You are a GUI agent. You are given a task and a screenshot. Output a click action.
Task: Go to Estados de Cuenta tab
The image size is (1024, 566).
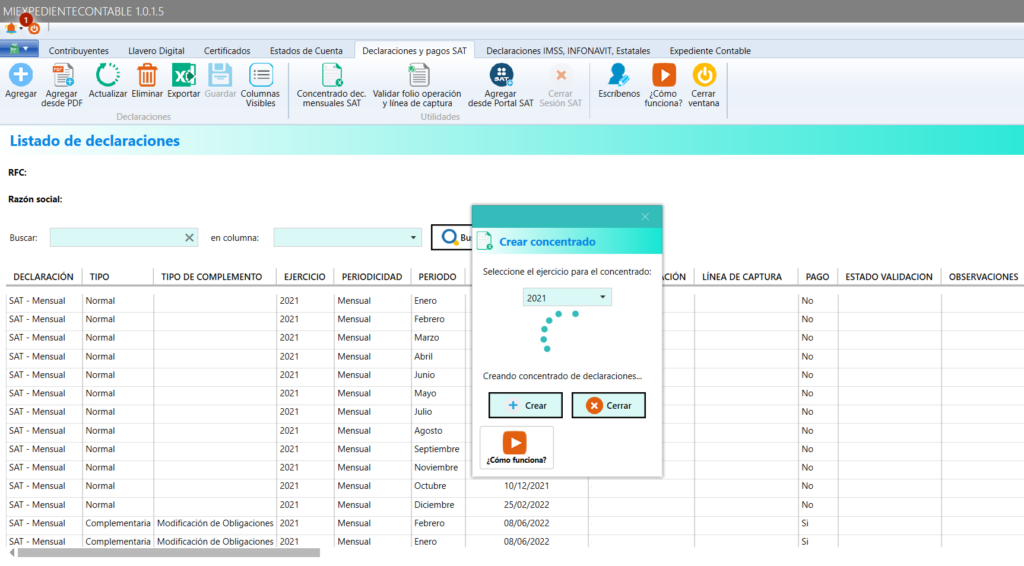click(x=306, y=51)
